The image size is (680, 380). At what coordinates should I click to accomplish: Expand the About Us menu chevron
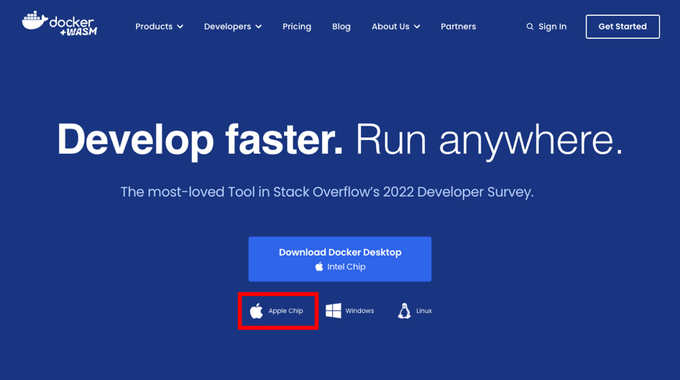point(417,27)
